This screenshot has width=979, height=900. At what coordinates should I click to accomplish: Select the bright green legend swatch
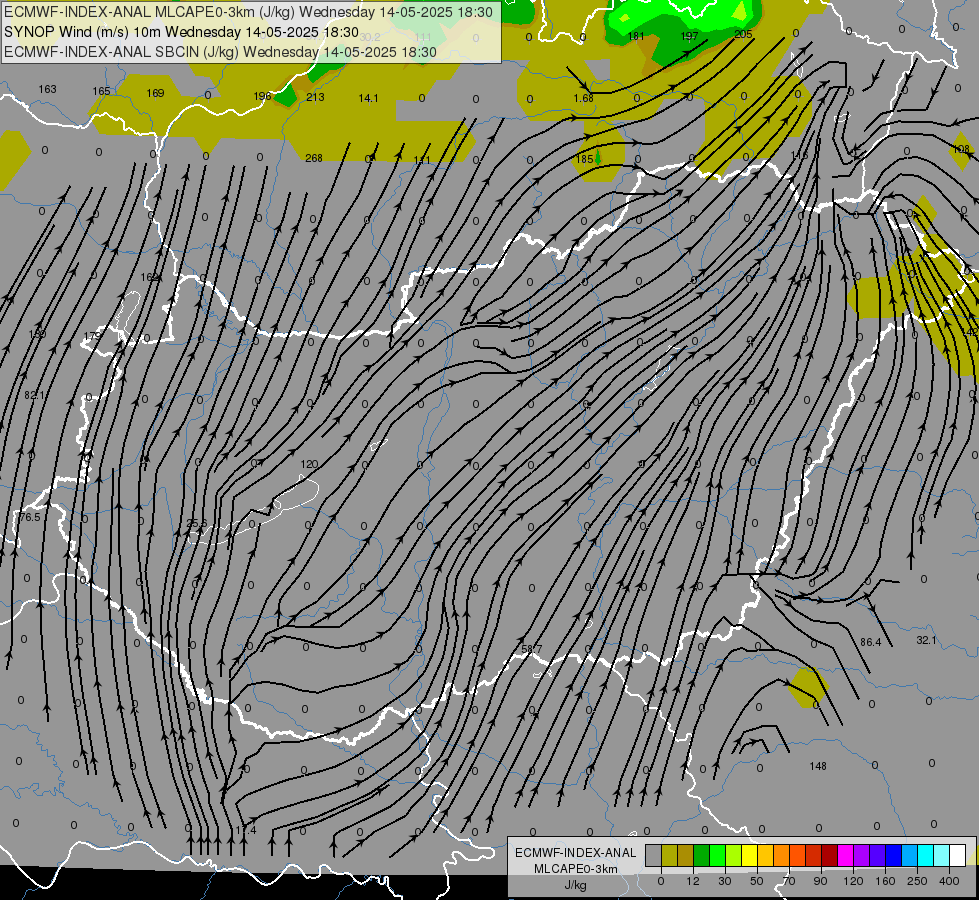point(717,855)
